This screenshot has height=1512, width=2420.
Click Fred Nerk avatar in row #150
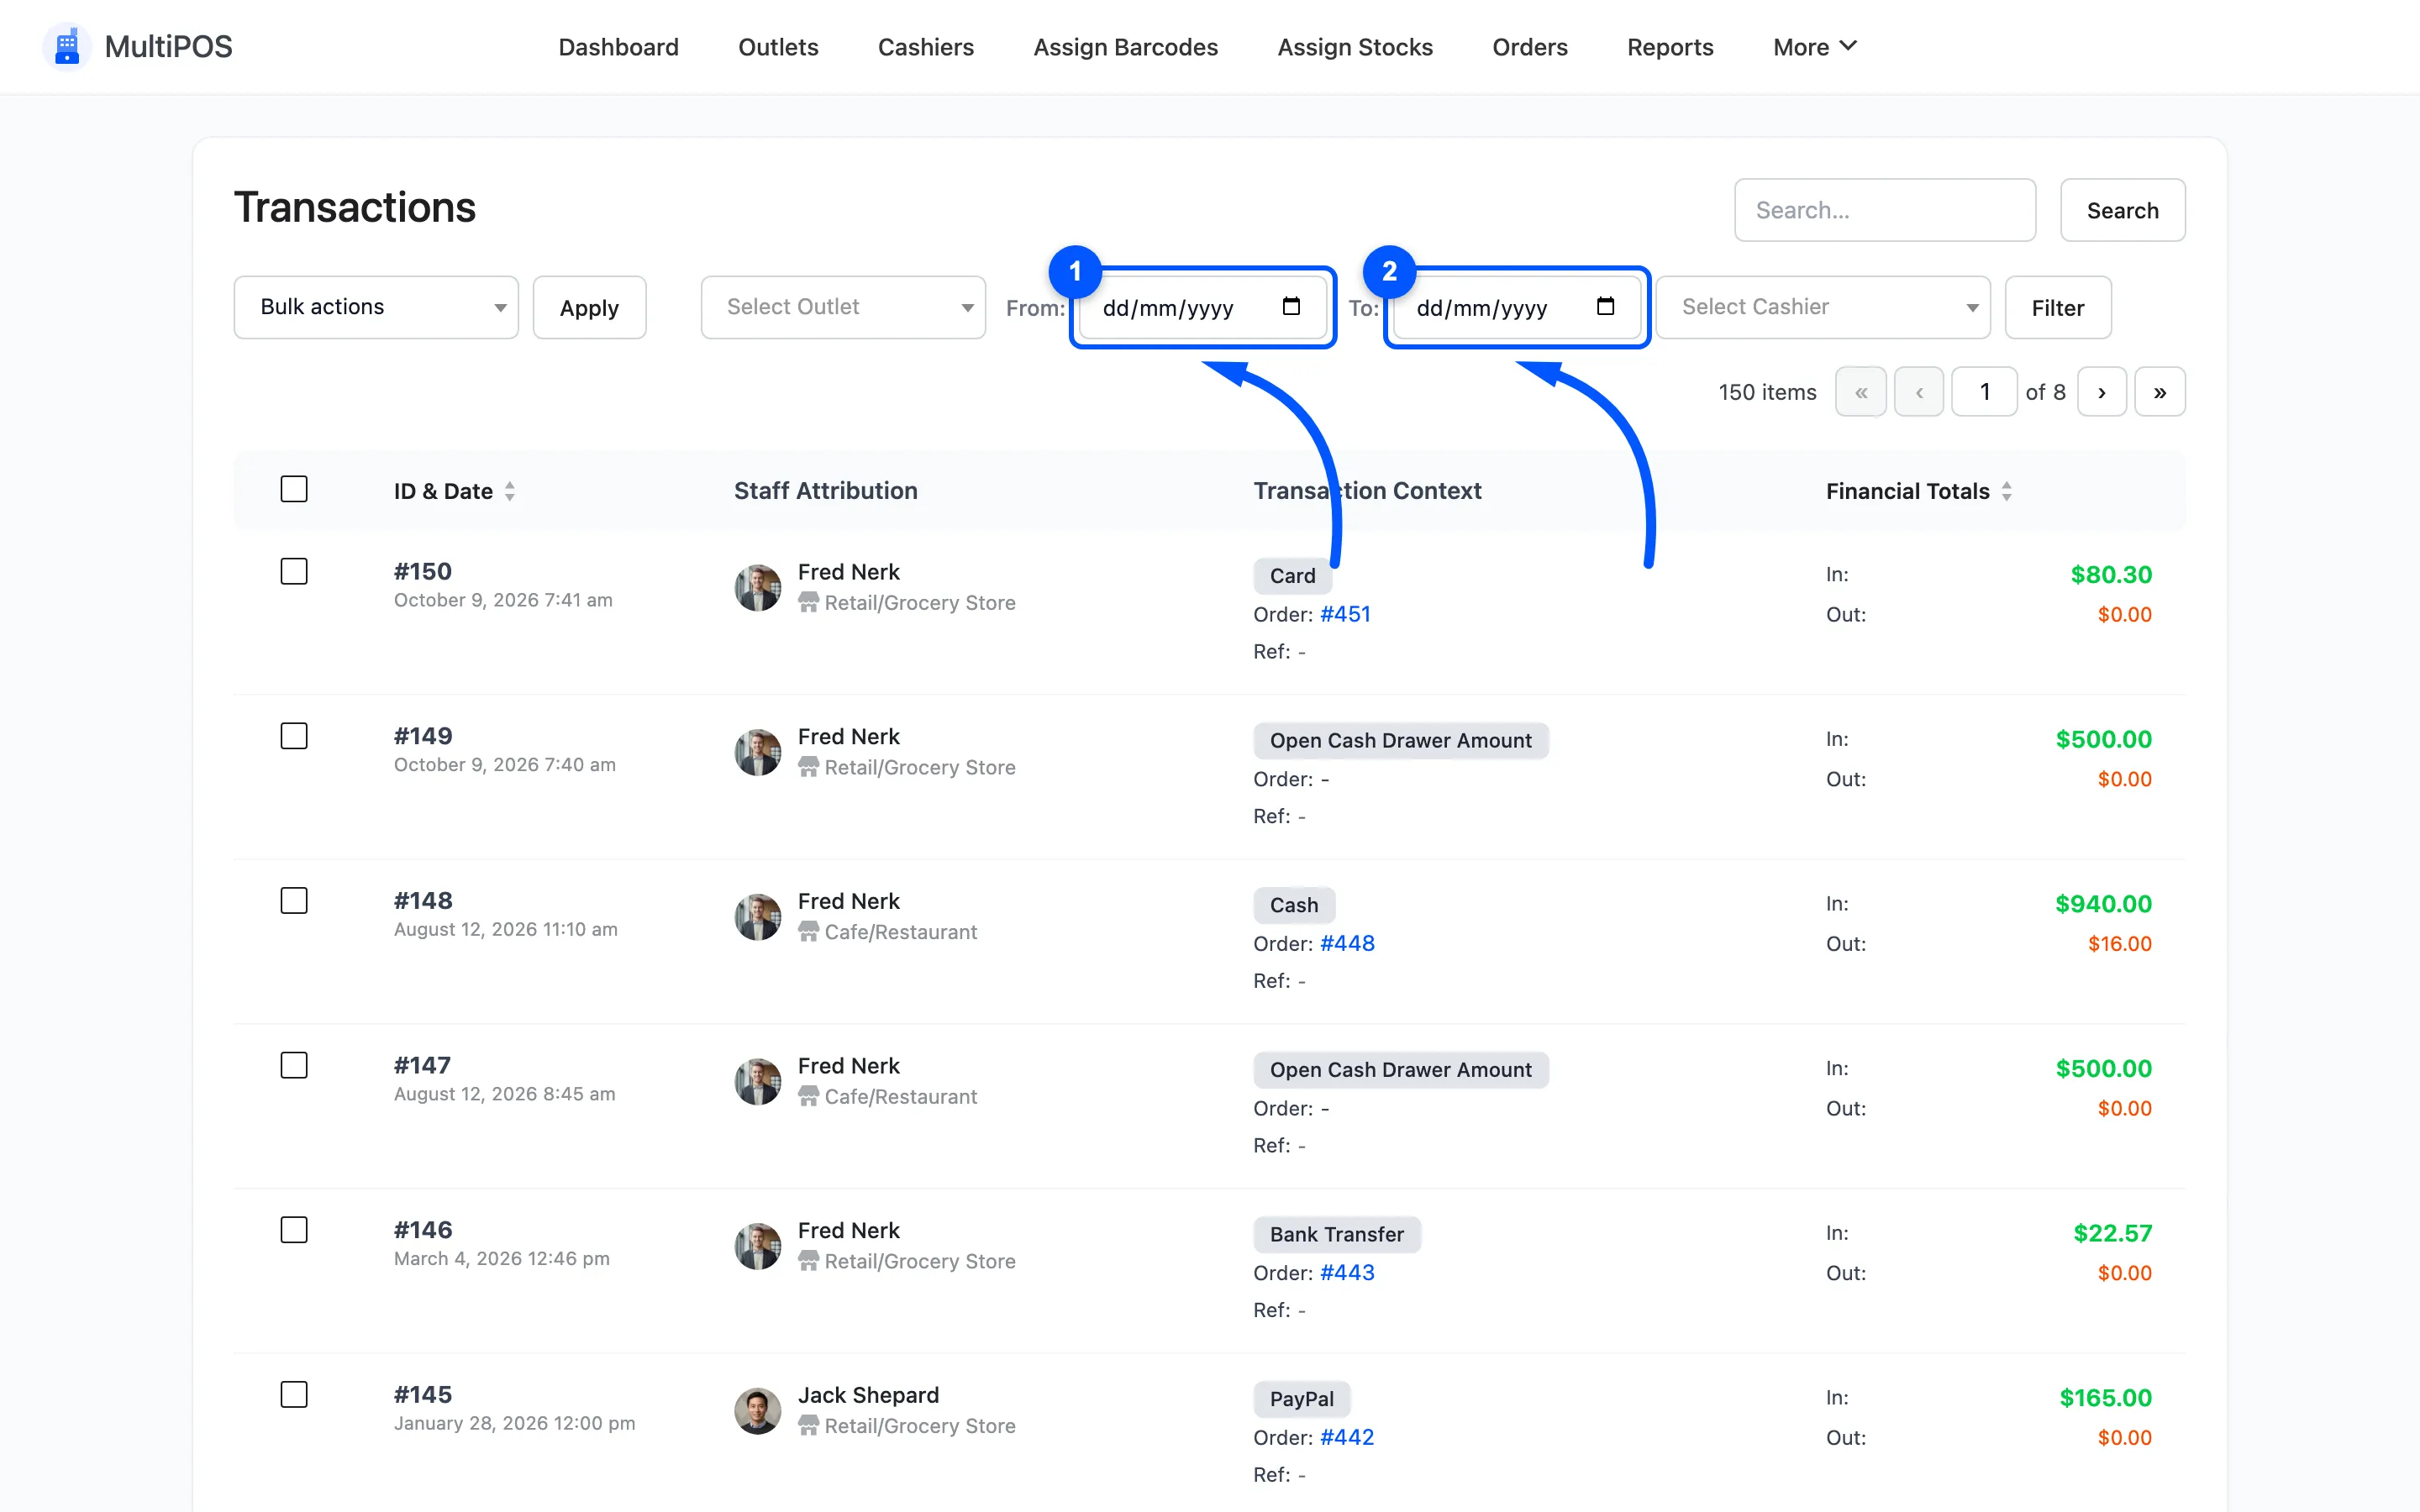coord(757,587)
